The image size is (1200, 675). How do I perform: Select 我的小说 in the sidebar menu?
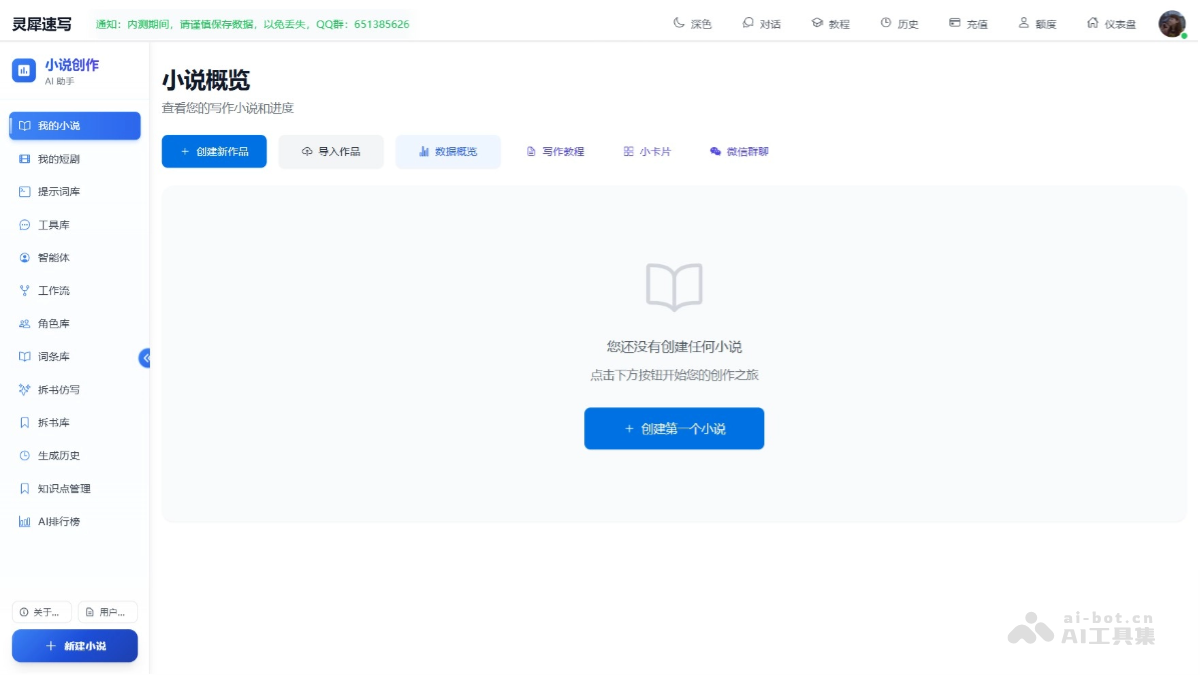(60, 125)
